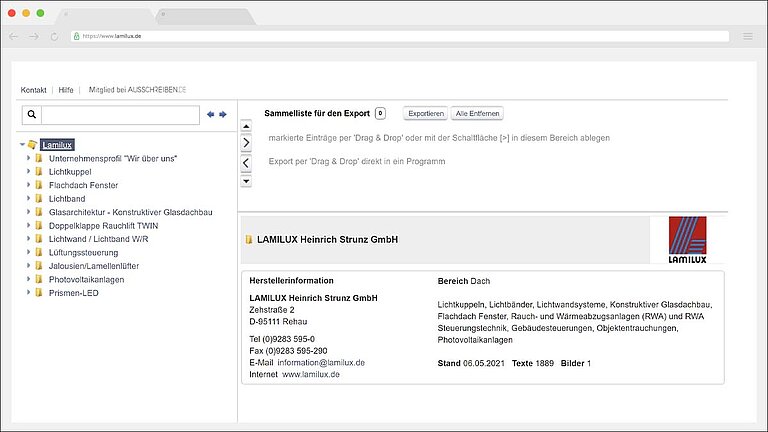Click folder icon beside LAMILUX Heinrich Strunz GmbH
Screen dimensions: 768x432
(249, 240)
